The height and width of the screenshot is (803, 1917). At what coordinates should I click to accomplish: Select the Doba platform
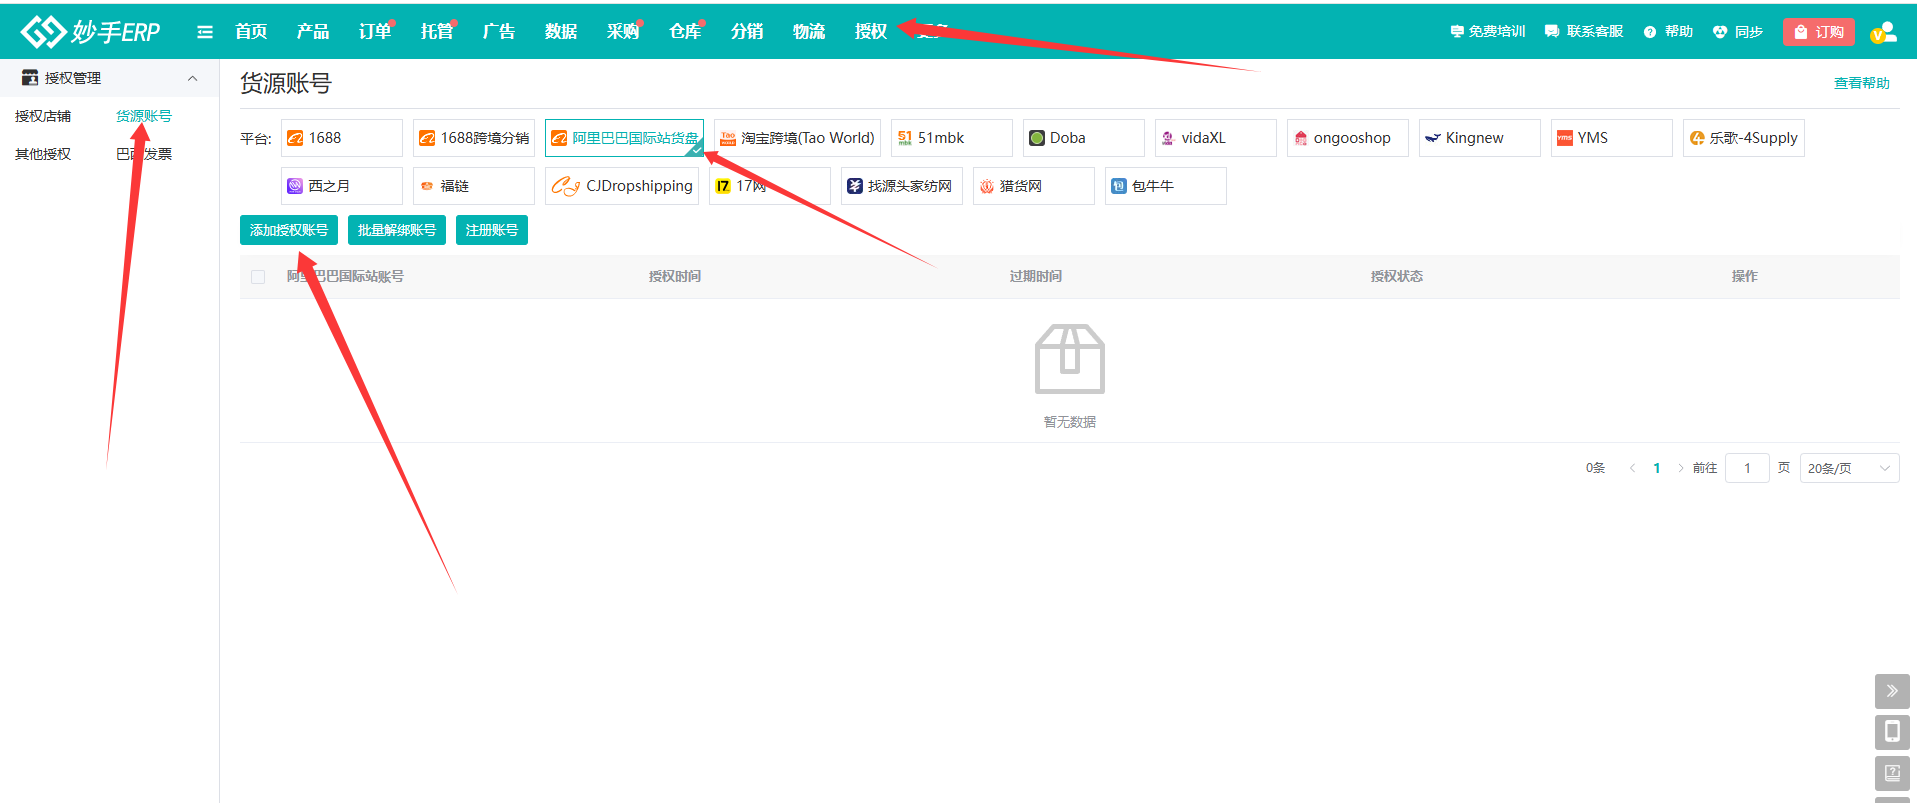coord(1084,138)
